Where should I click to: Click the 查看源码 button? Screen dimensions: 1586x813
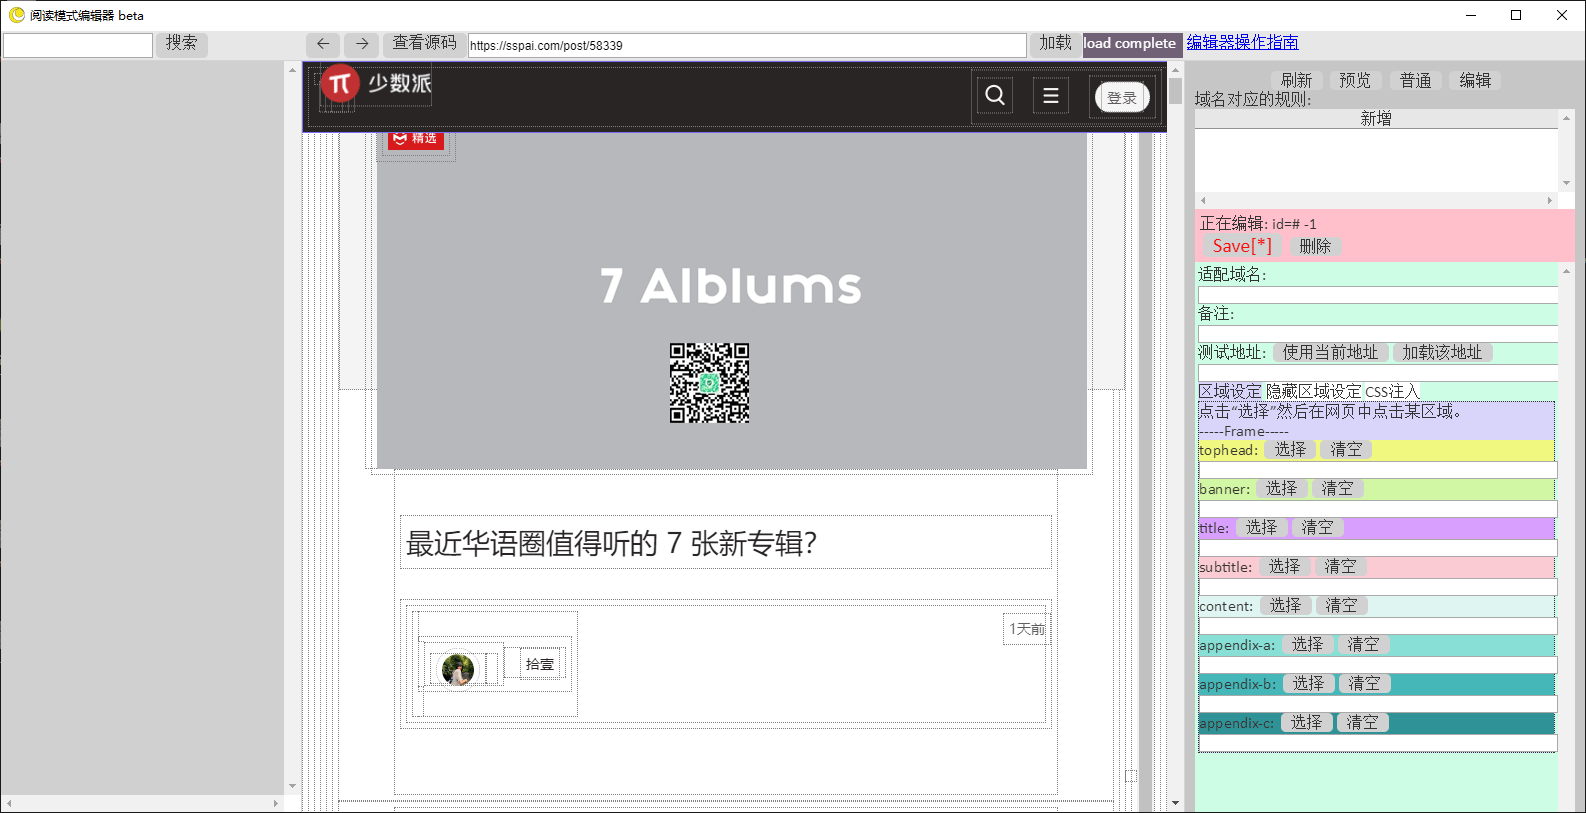click(424, 44)
